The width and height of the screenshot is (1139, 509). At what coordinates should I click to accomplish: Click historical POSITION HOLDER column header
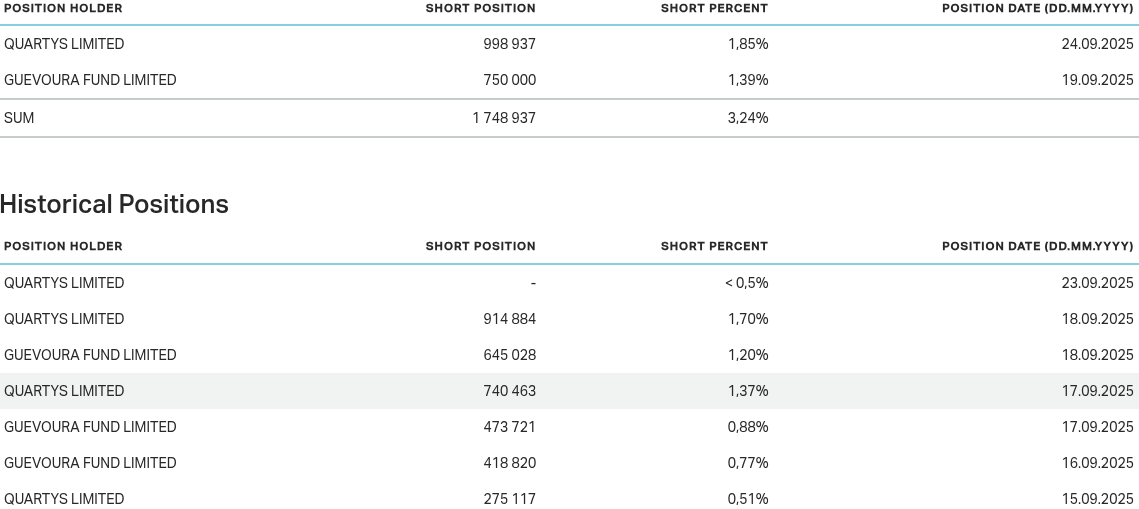pyautogui.click(x=63, y=246)
